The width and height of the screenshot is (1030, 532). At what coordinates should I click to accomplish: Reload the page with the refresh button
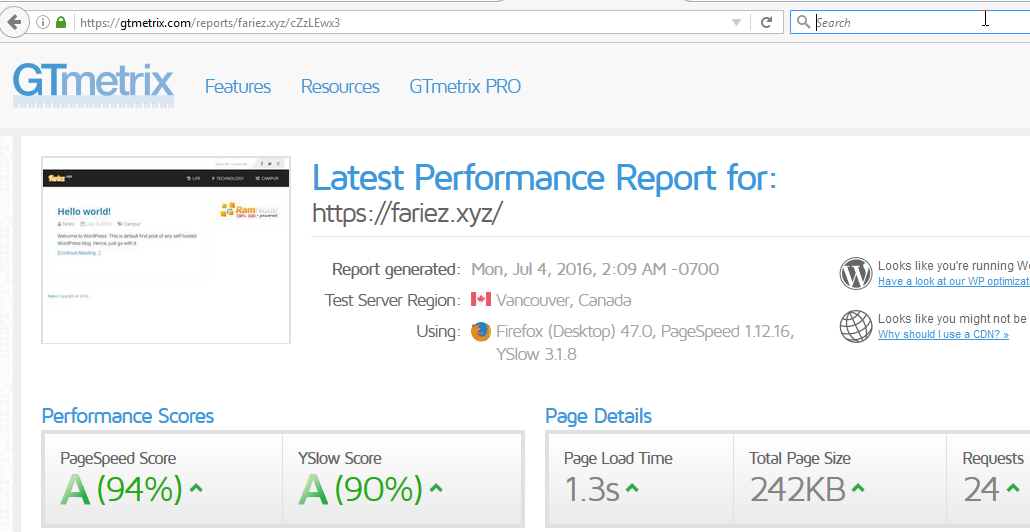[x=766, y=22]
